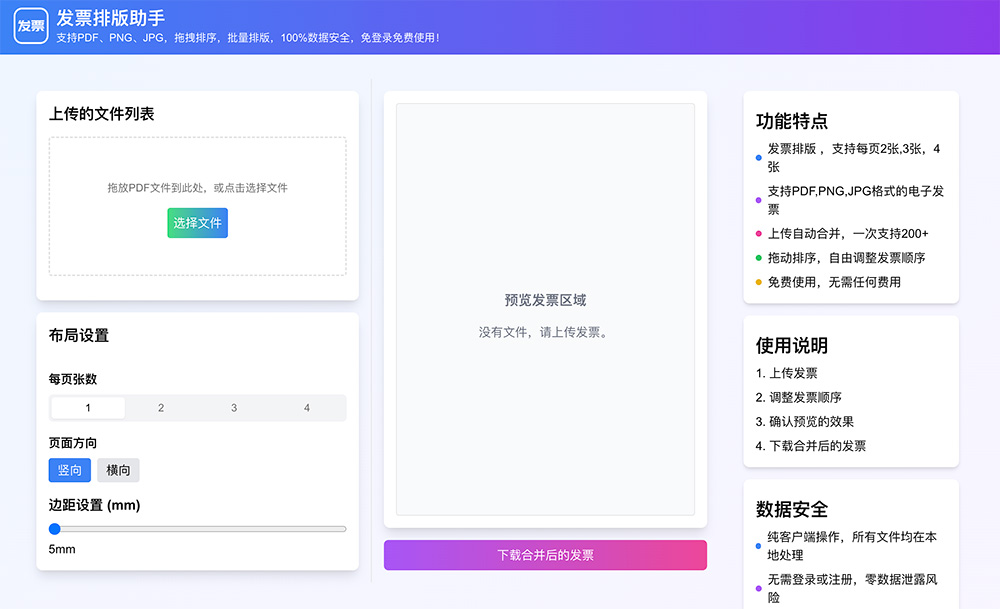
Task: Click the purple bullet beside PDF,PNG,JPG support
Action: 757,199
